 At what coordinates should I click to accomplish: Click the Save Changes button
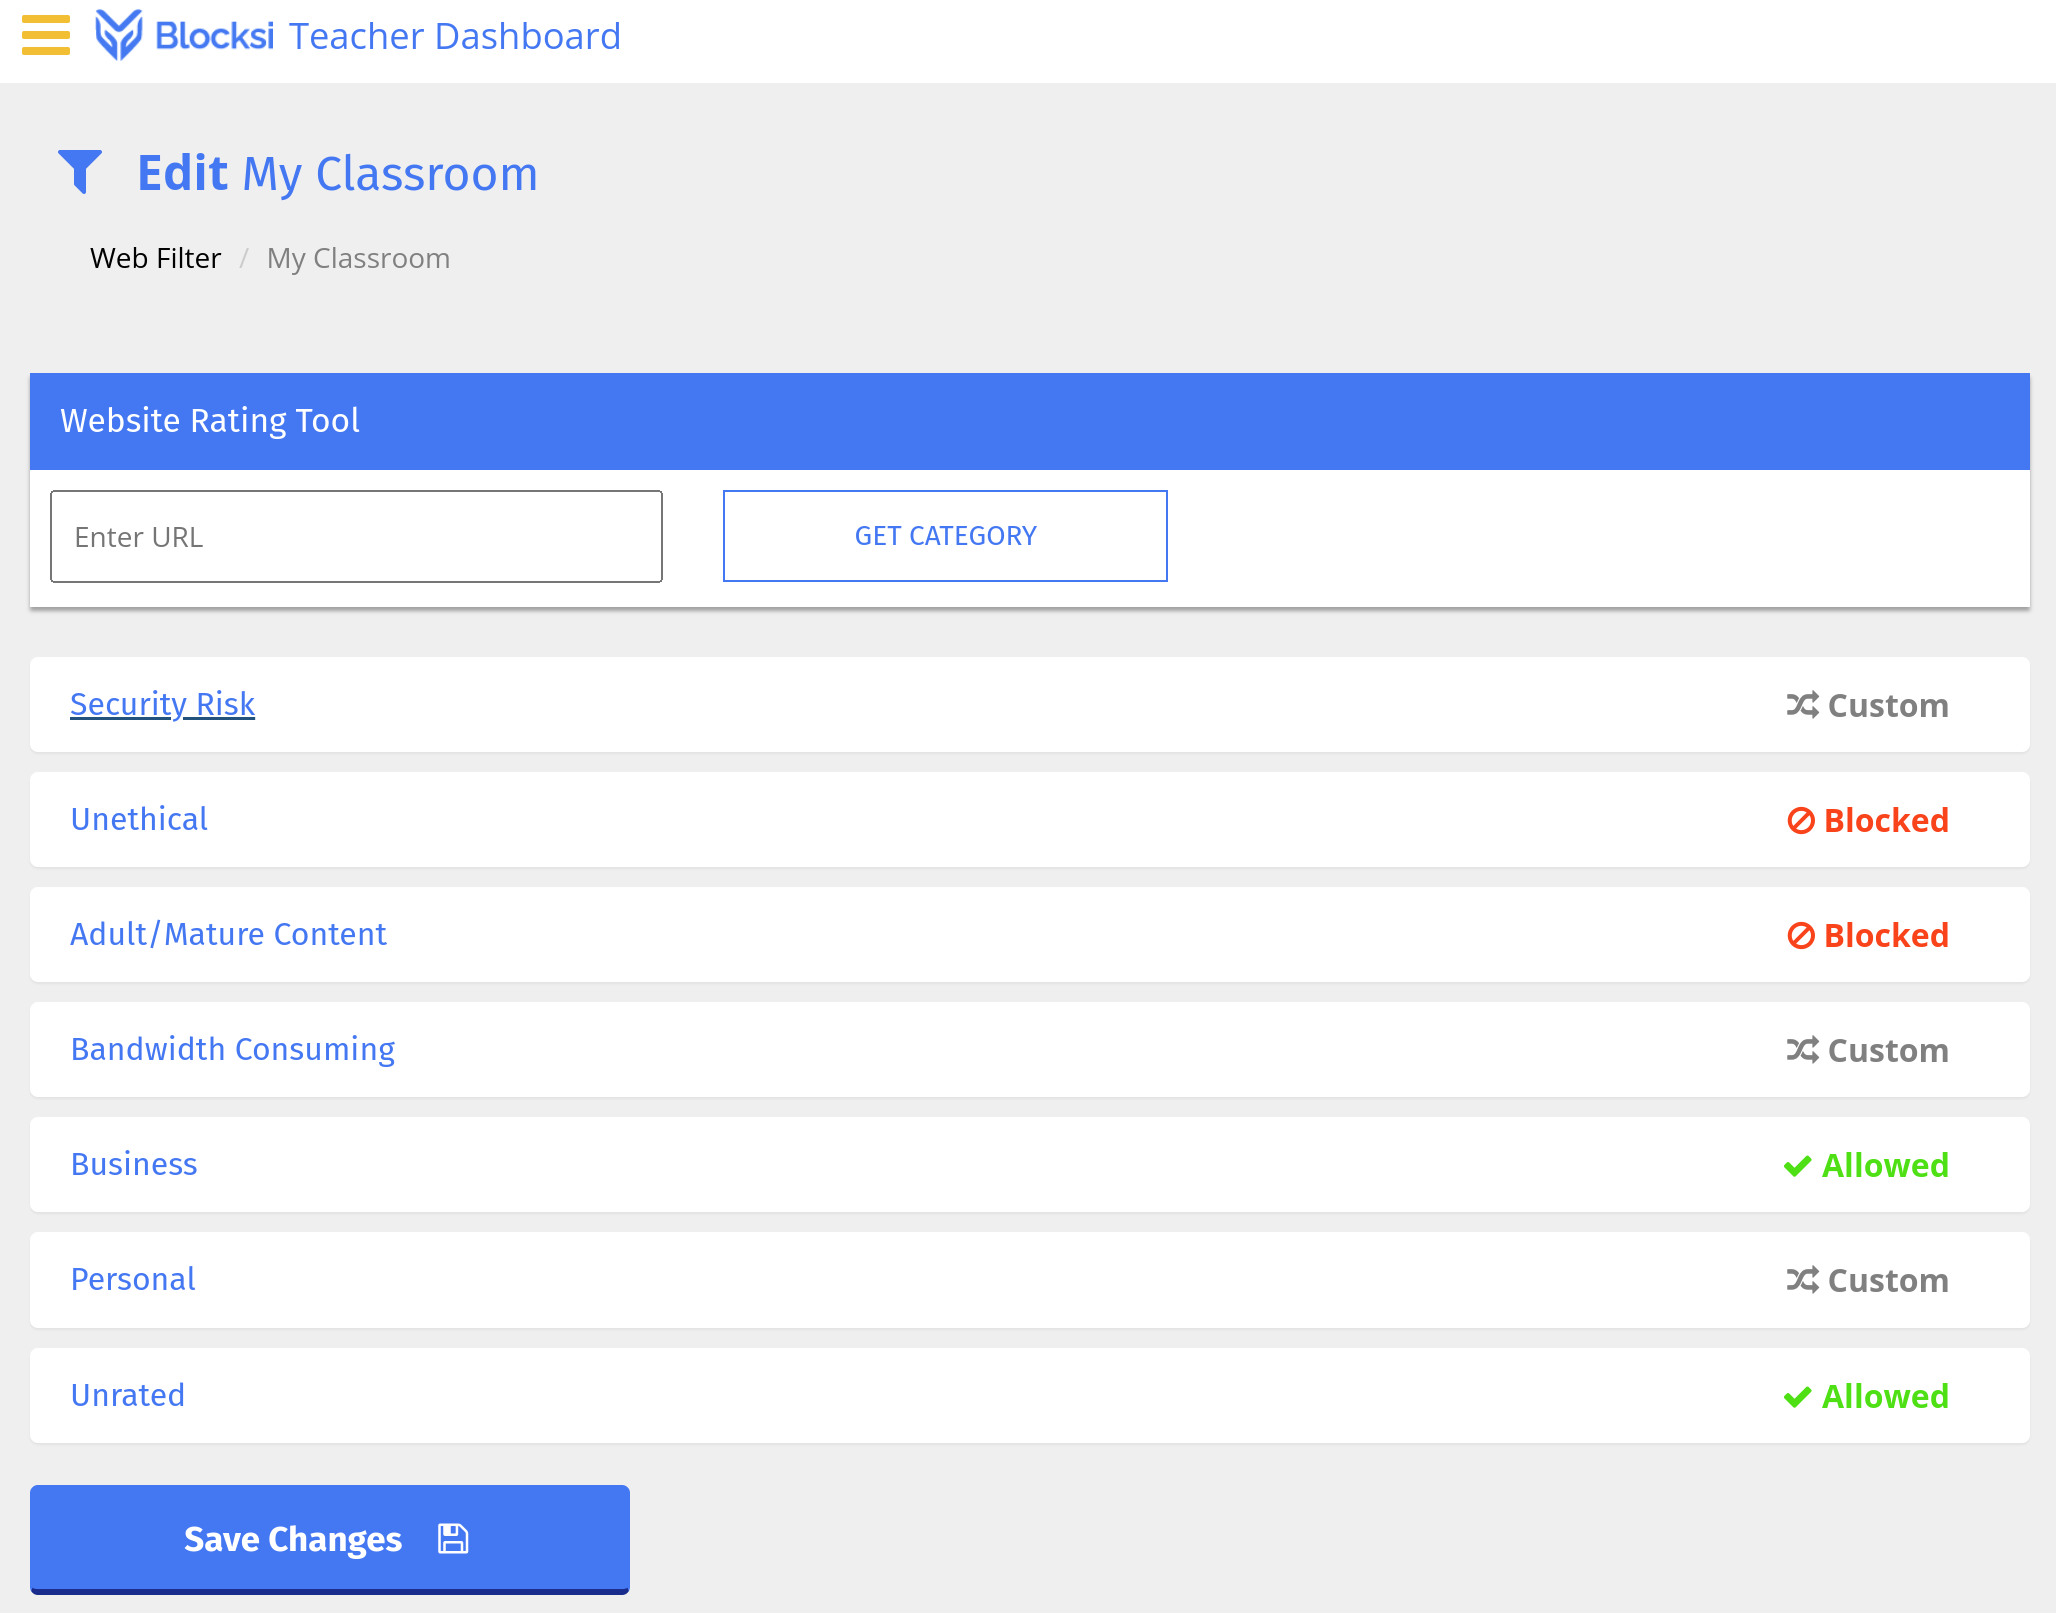coord(330,1539)
